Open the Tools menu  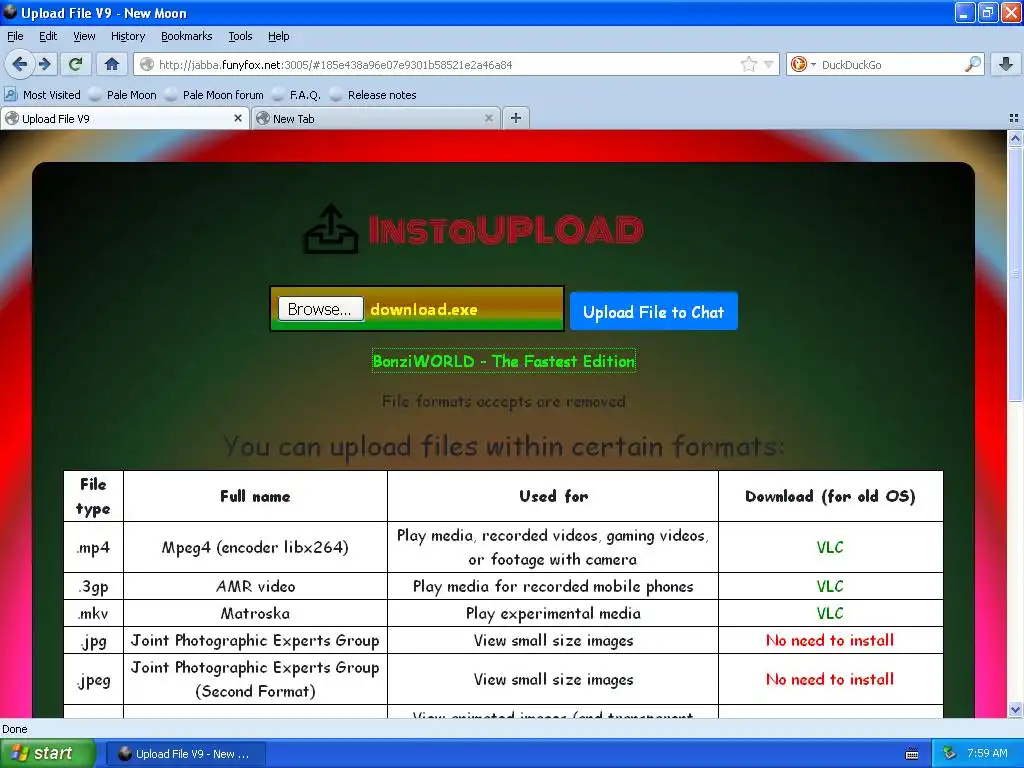coord(240,36)
